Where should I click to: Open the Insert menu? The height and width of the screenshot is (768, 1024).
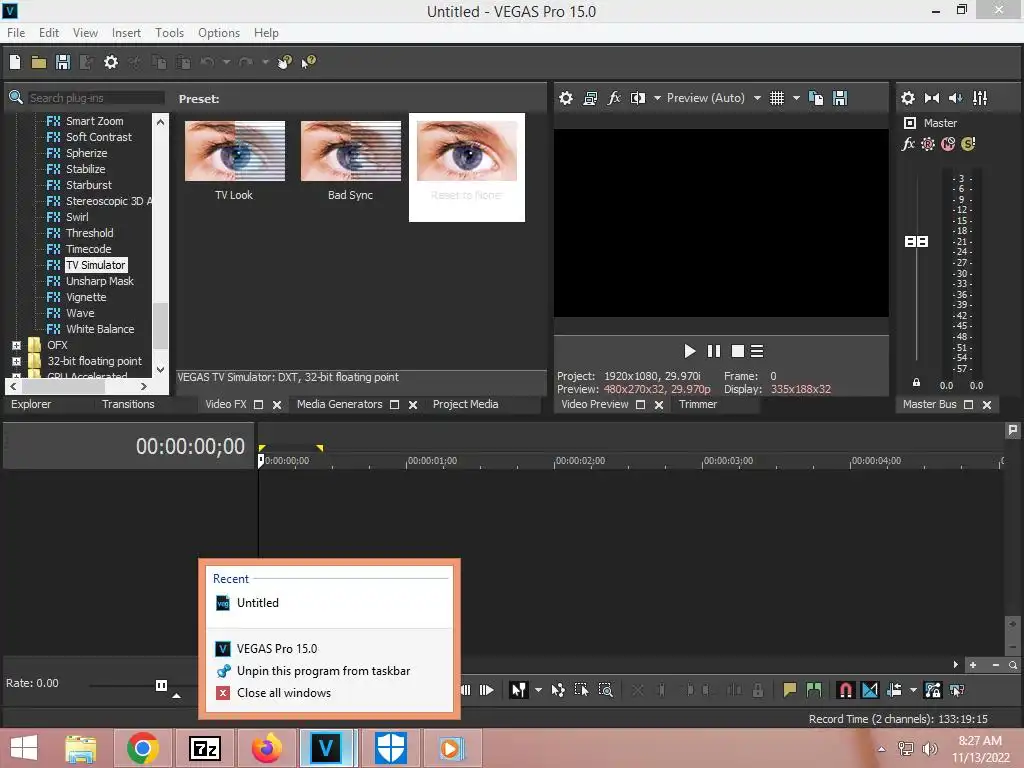126,33
